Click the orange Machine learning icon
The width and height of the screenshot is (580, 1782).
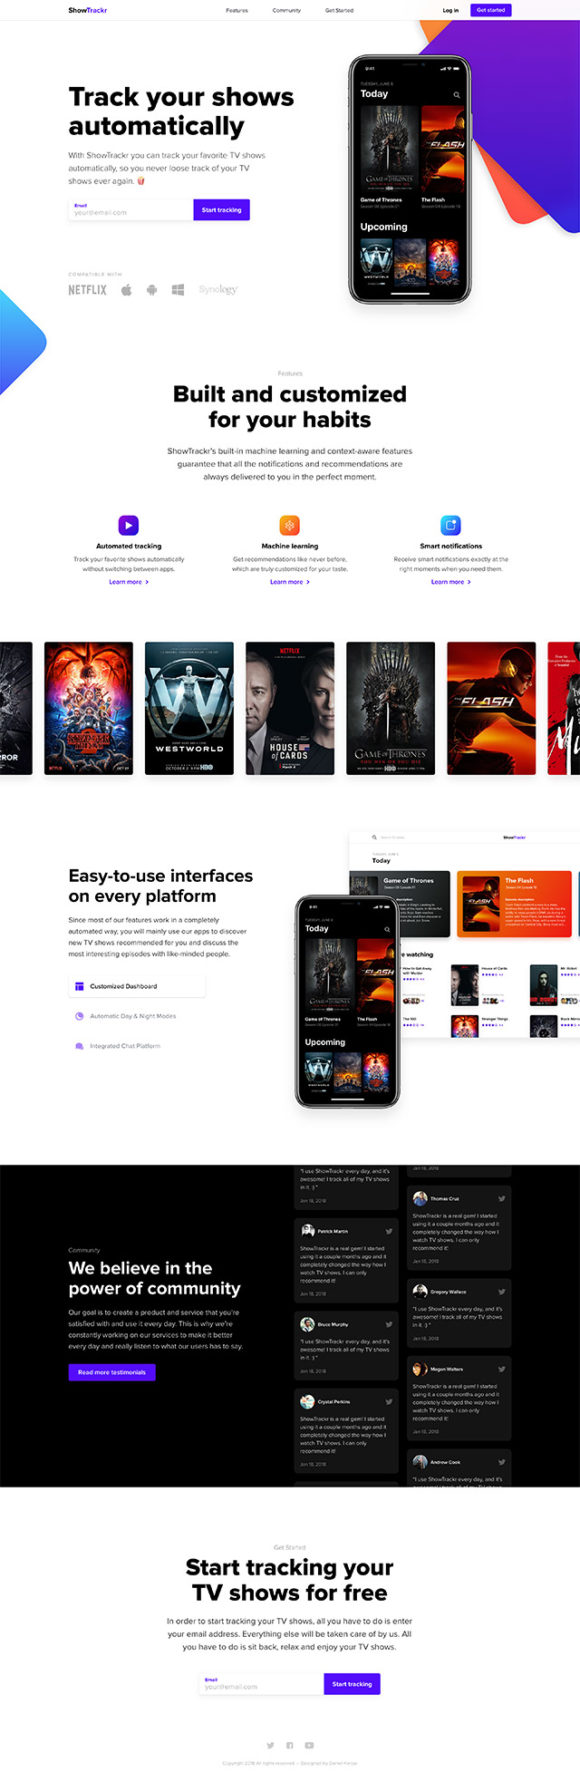pos(289,525)
